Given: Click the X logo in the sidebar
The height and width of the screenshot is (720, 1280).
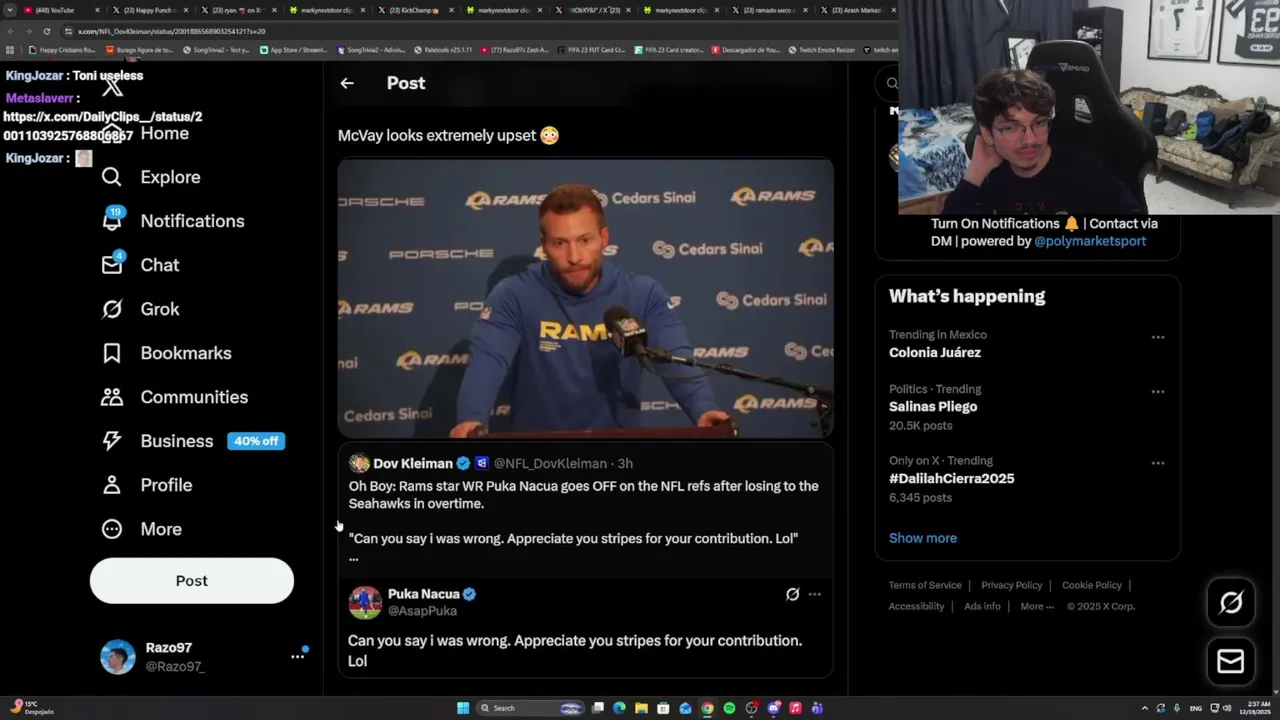Looking at the screenshot, I should (x=112, y=87).
